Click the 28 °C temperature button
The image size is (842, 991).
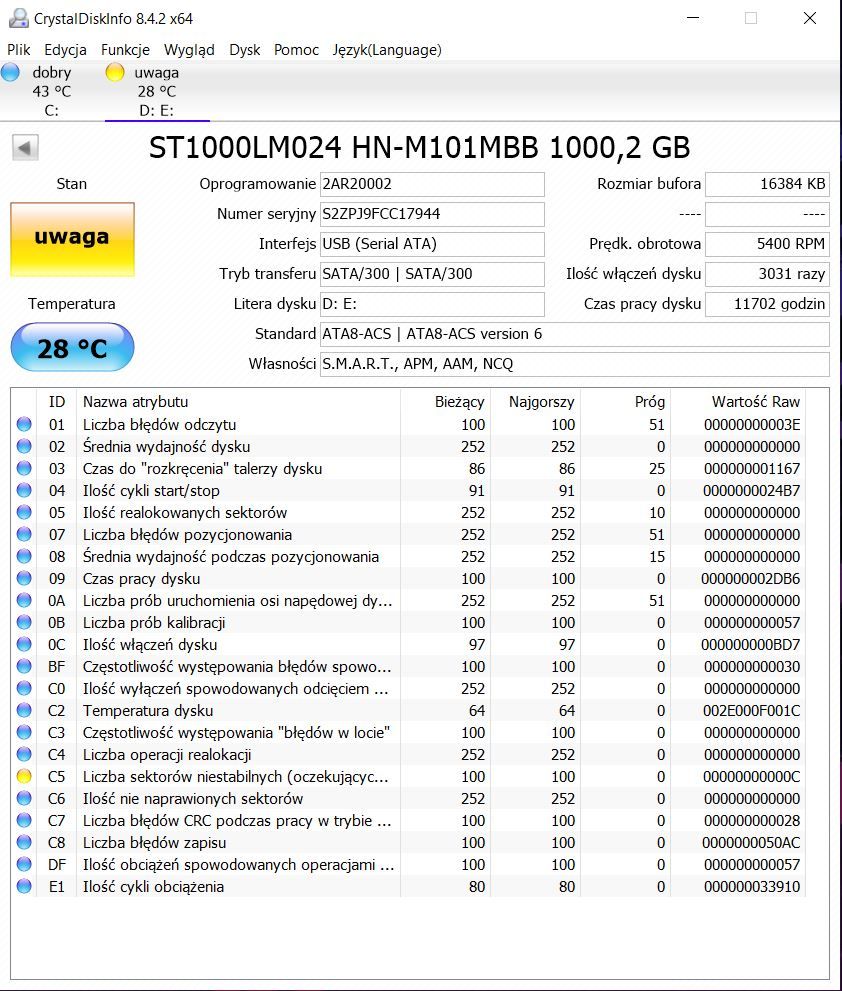(x=72, y=348)
